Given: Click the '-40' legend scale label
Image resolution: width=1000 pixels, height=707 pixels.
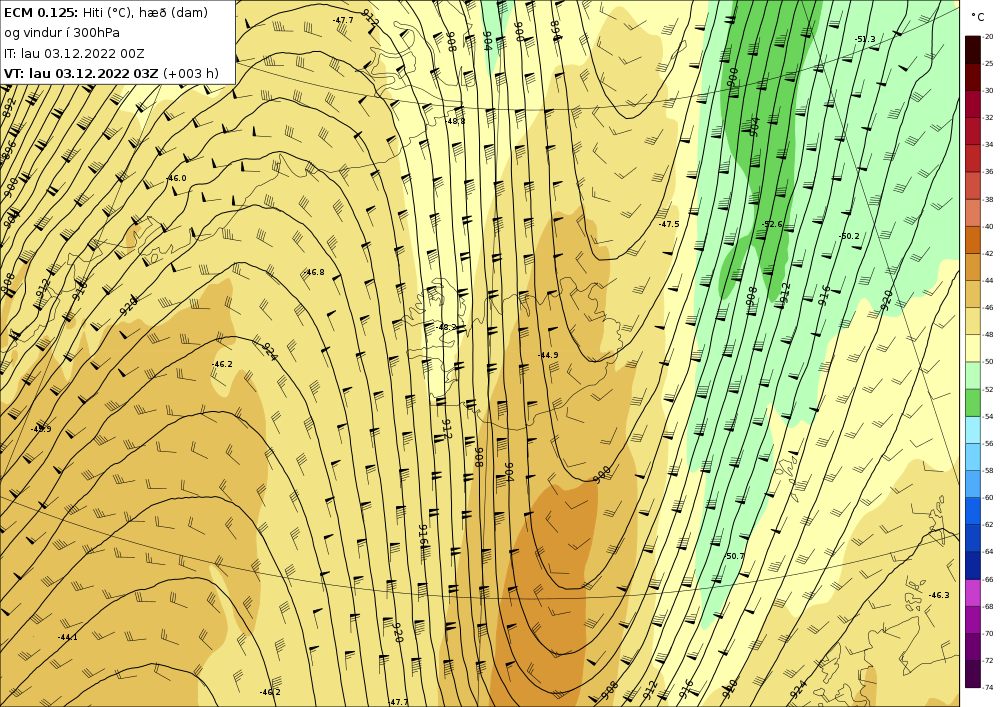Looking at the screenshot, I should click(988, 226).
